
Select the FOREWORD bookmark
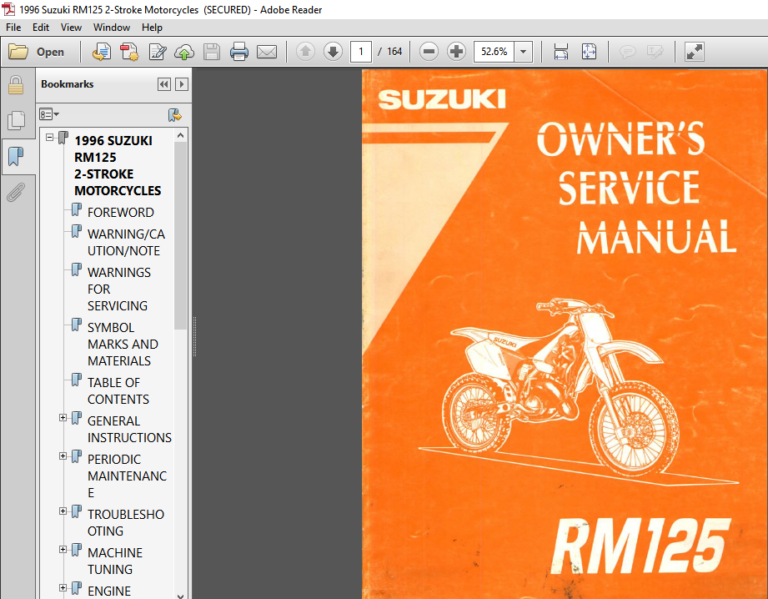pyautogui.click(x=120, y=213)
